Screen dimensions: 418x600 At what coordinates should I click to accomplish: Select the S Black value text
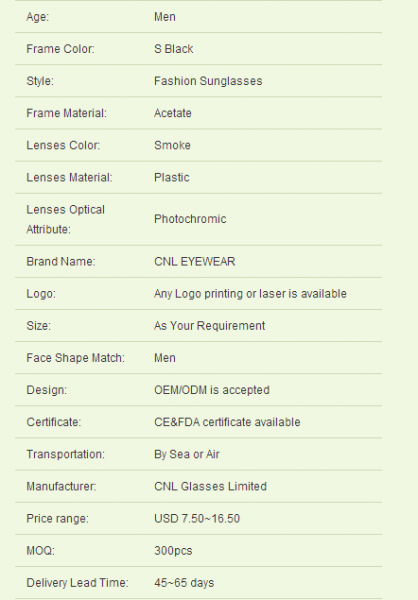pyautogui.click(x=173, y=49)
